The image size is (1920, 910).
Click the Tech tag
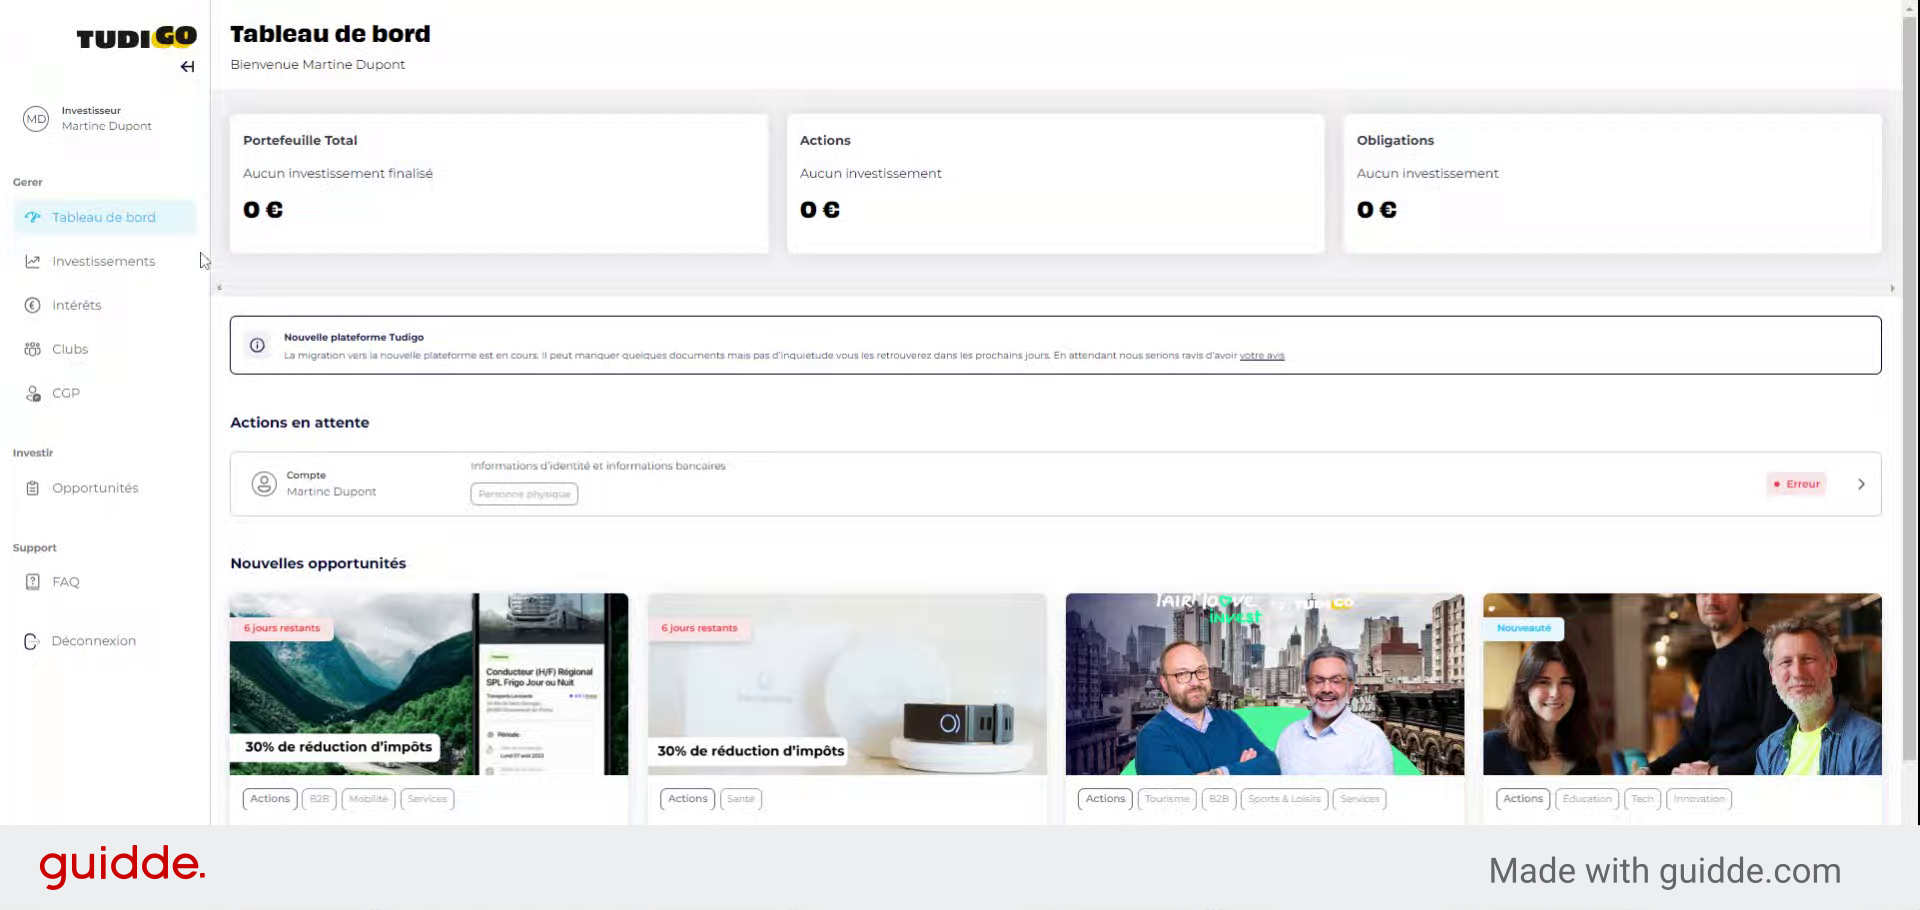tap(1642, 799)
